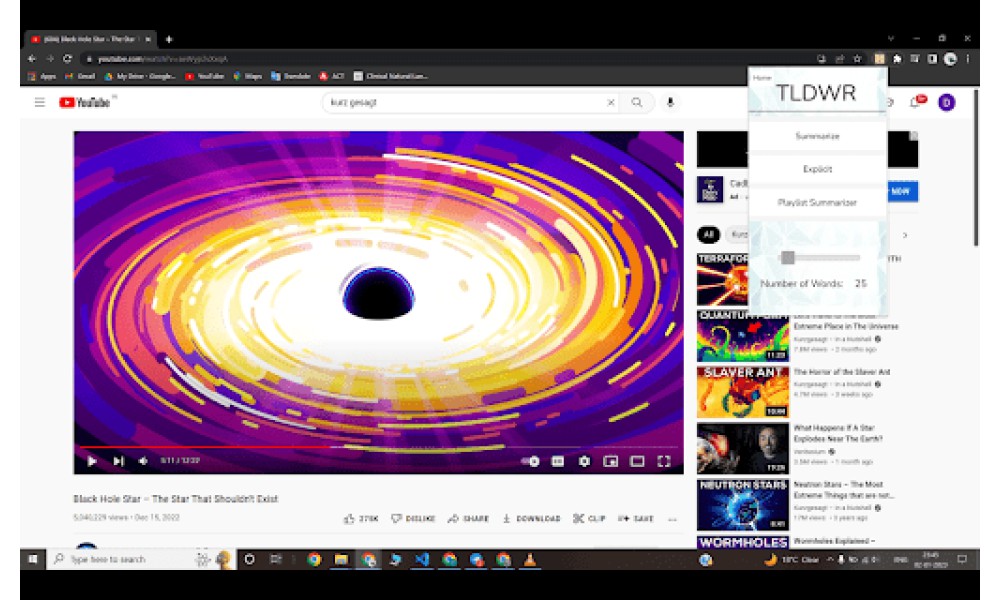Share the video
The image size is (1000, 600).
(469, 518)
